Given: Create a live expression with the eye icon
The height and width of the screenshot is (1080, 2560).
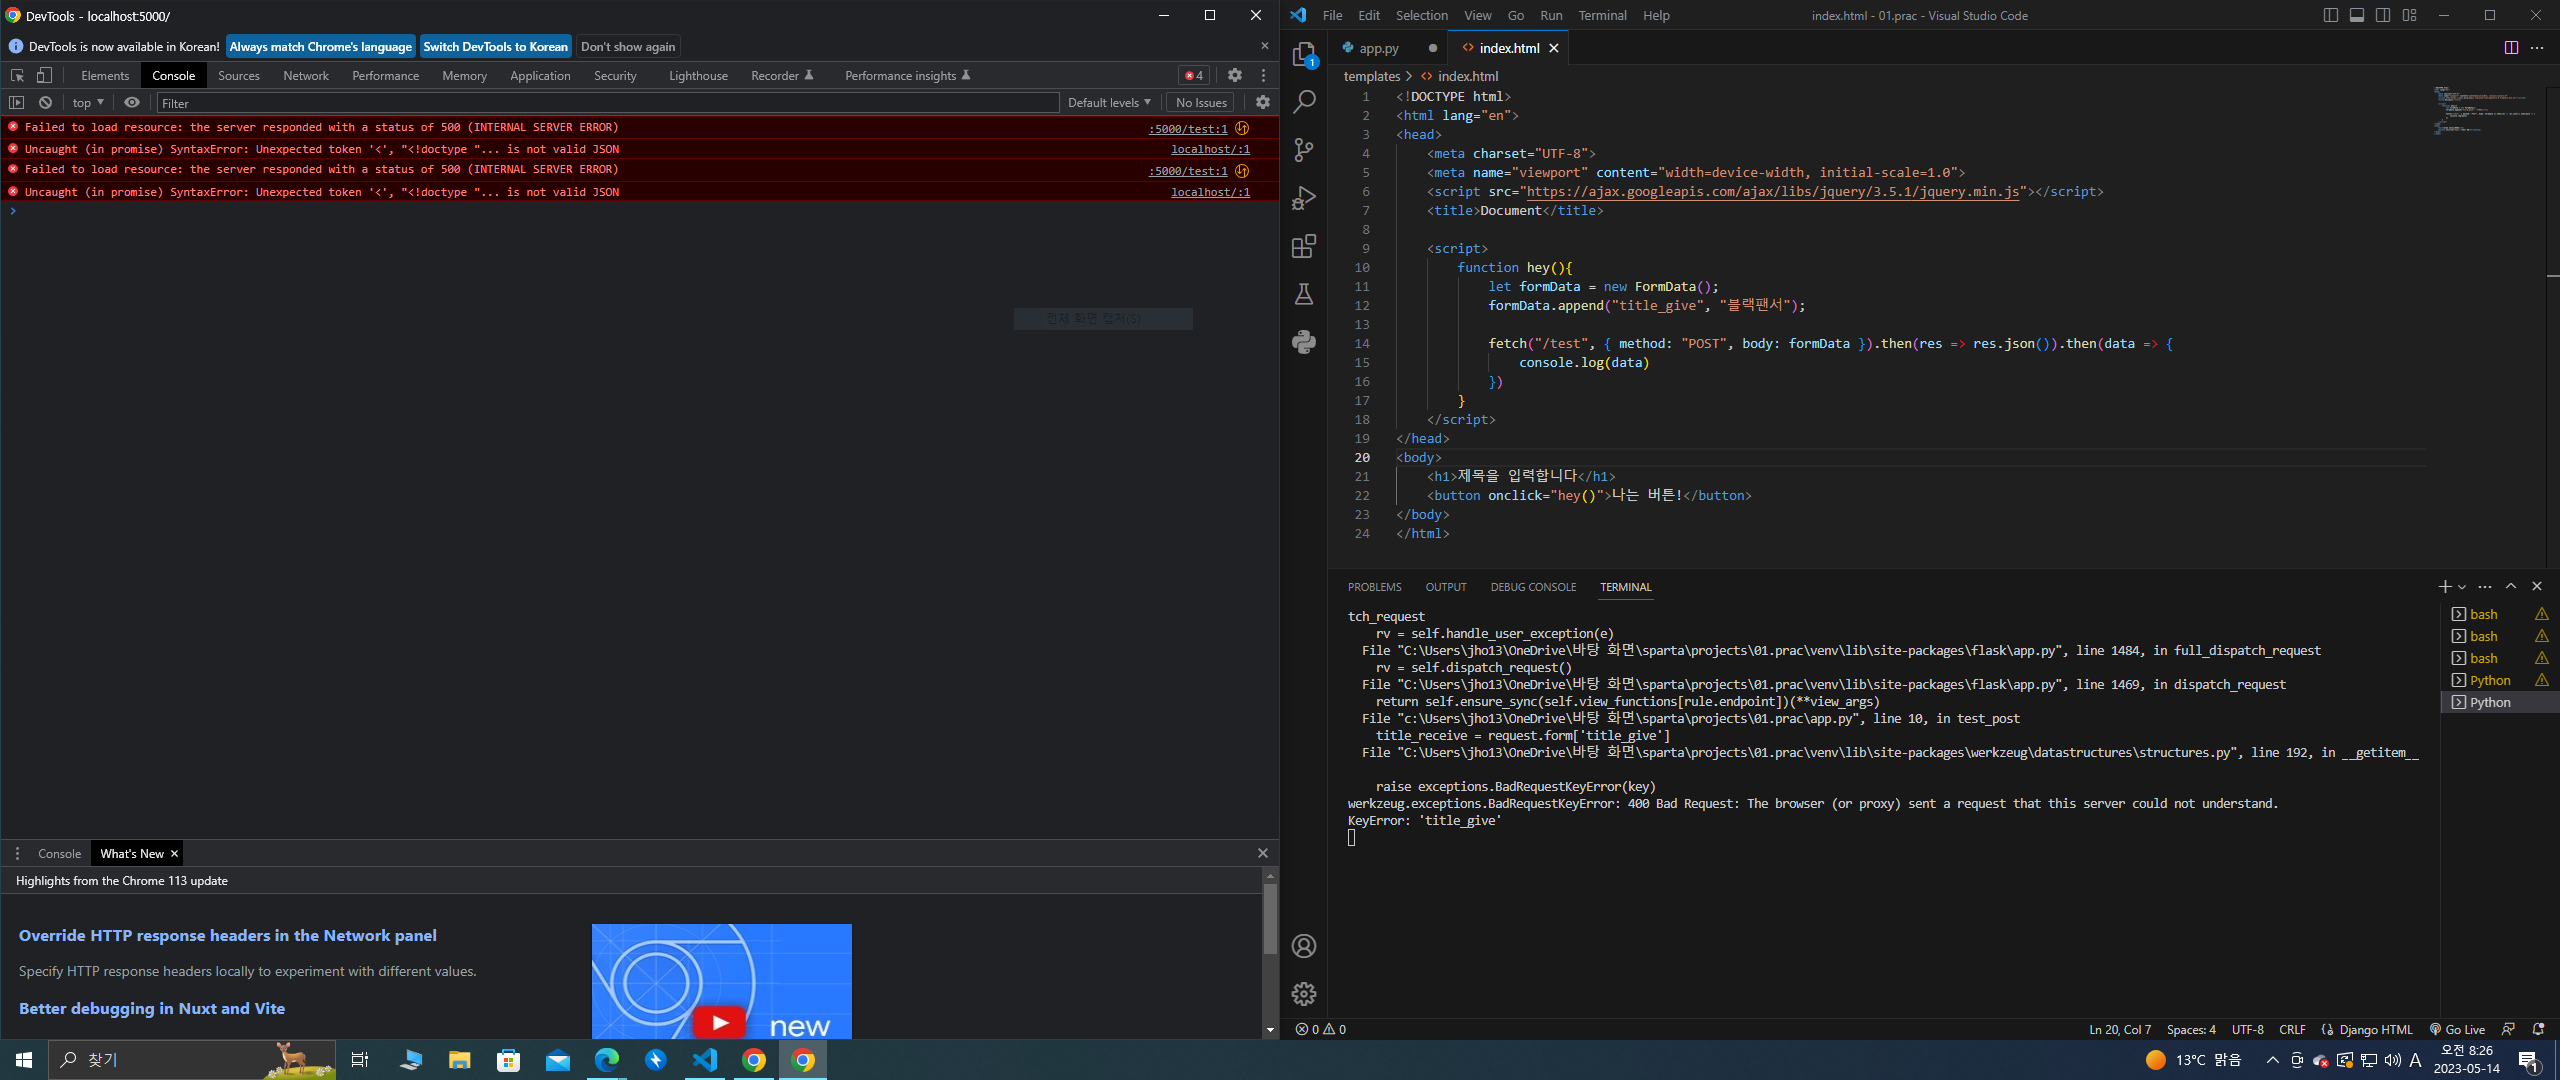Looking at the screenshot, I should click(x=132, y=102).
